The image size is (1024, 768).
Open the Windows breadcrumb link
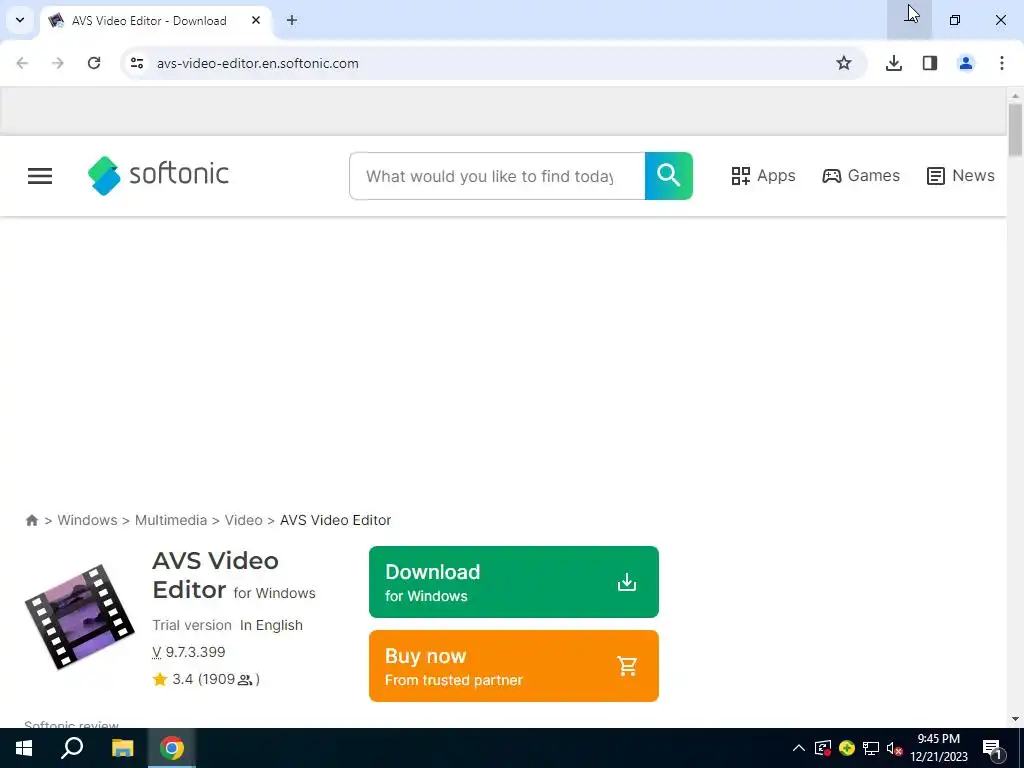pyautogui.click(x=88, y=520)
